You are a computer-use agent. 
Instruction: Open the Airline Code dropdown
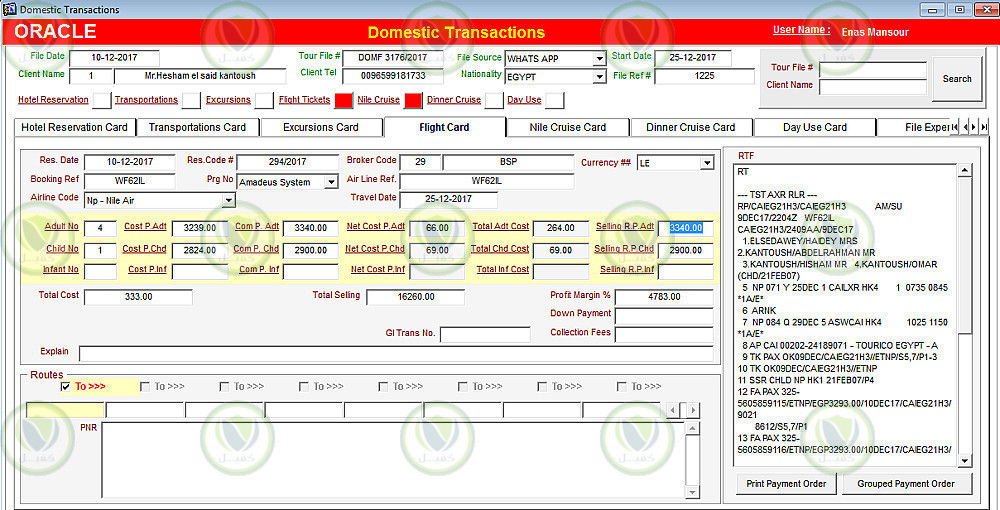(228, 201)
